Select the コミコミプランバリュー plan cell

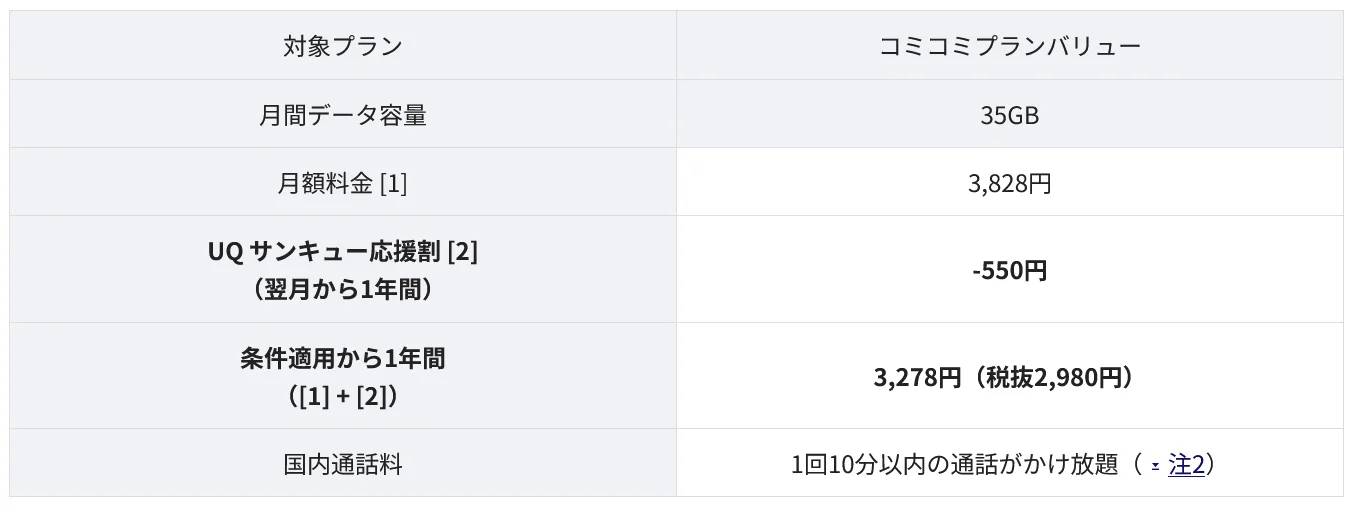[1009, 46]
